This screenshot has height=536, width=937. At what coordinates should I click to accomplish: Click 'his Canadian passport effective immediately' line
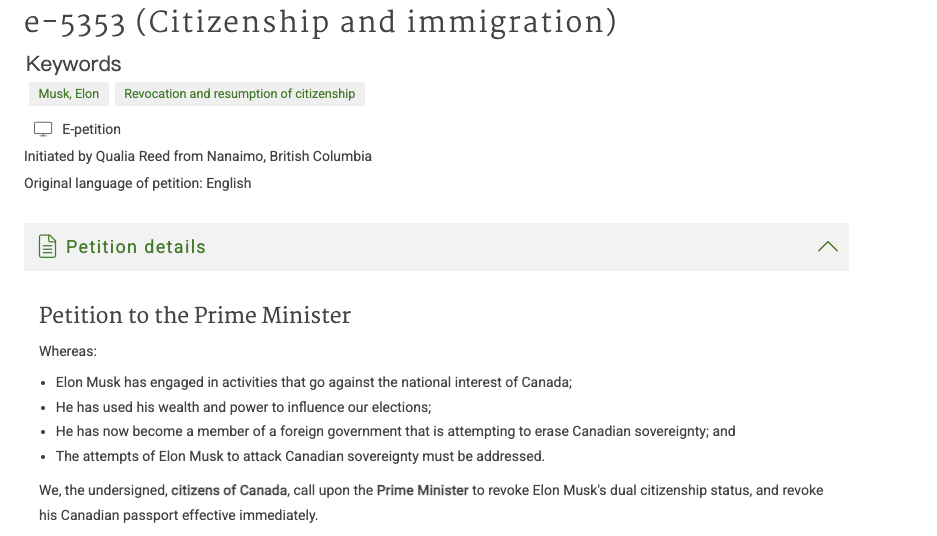click(x=178, y=515)
